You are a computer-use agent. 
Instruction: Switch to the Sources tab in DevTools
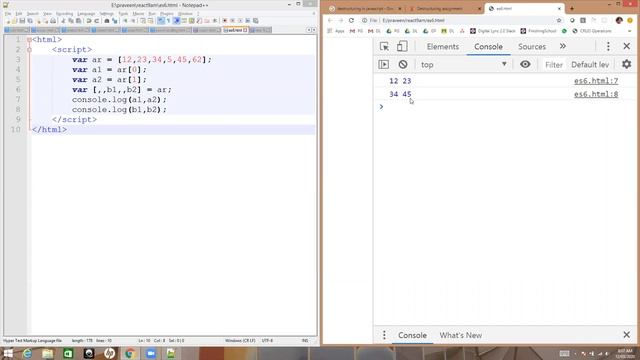[x=532, y=47]
